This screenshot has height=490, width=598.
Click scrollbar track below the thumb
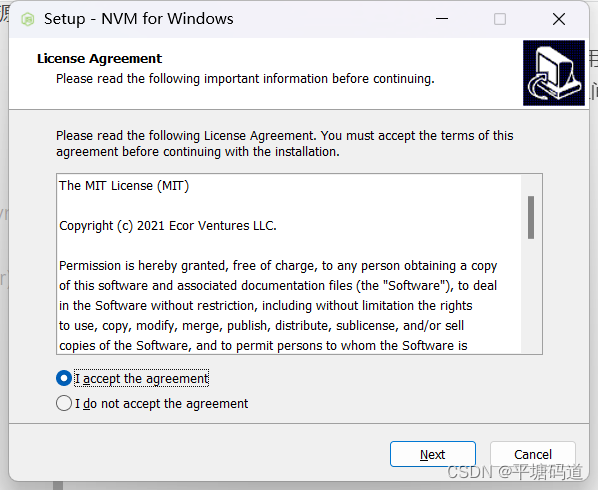point(531,296)
